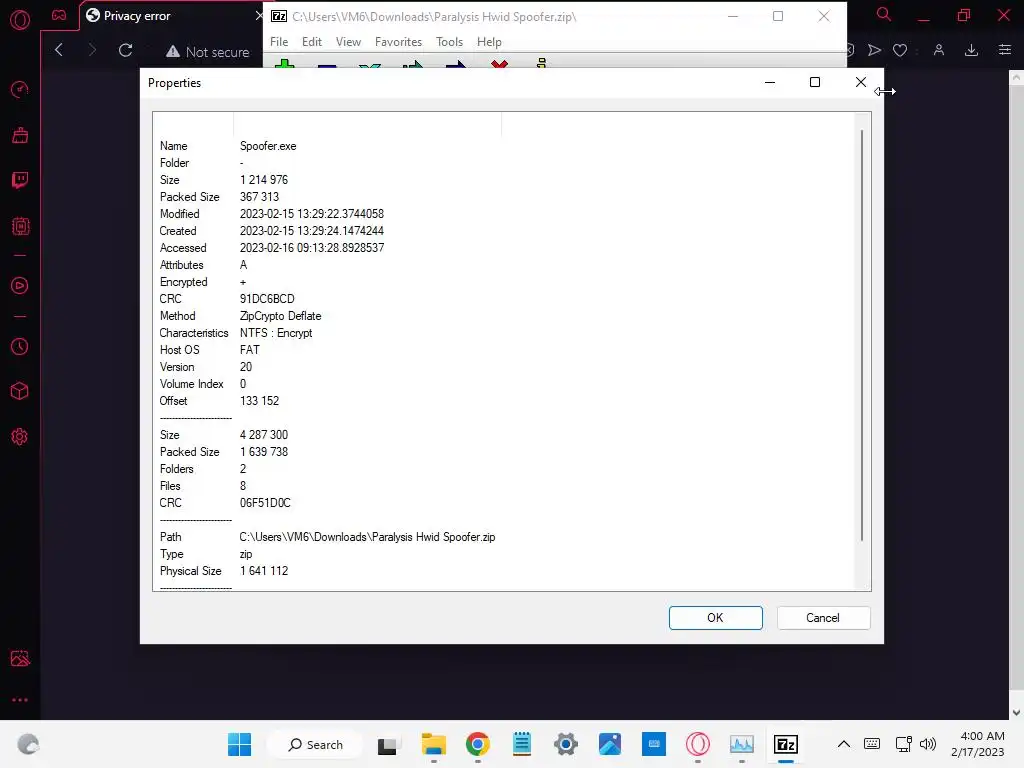Open the Player sidebar icon

20,285
